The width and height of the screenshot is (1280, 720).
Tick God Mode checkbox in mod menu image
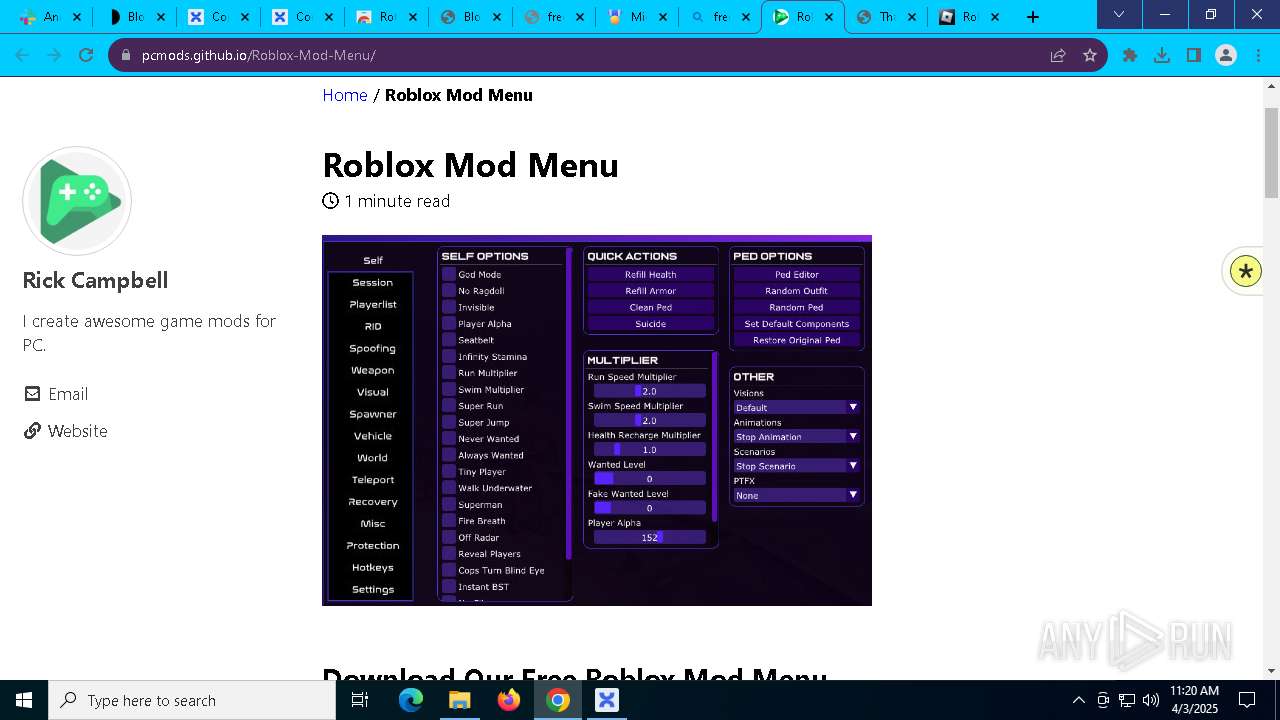pyautogui.click(x=449, y=274)
